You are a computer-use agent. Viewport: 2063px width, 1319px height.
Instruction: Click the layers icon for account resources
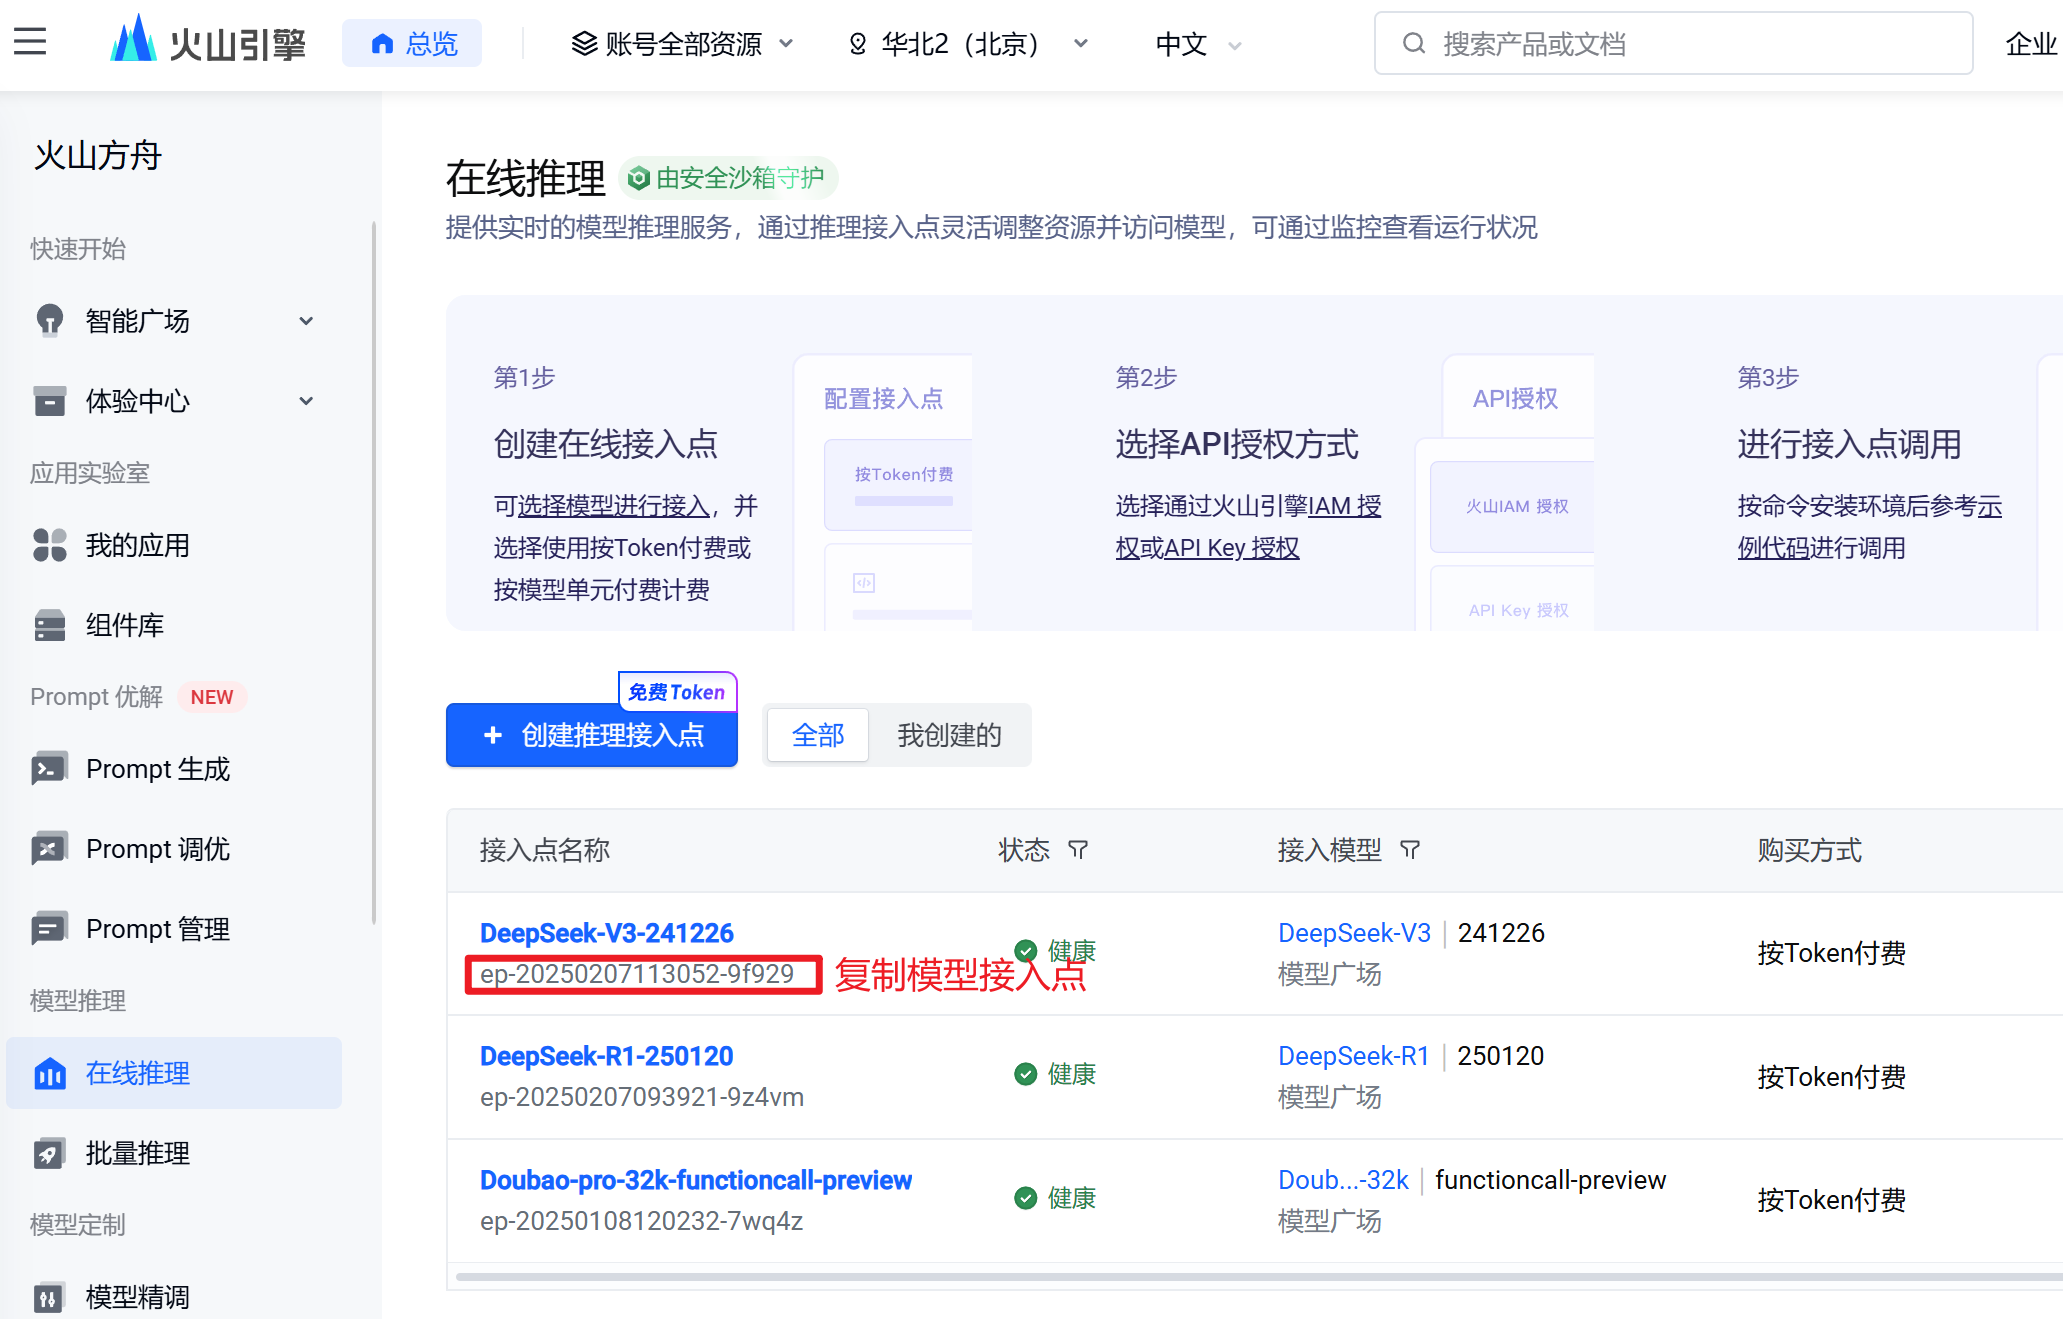click(x=584, y=44)
